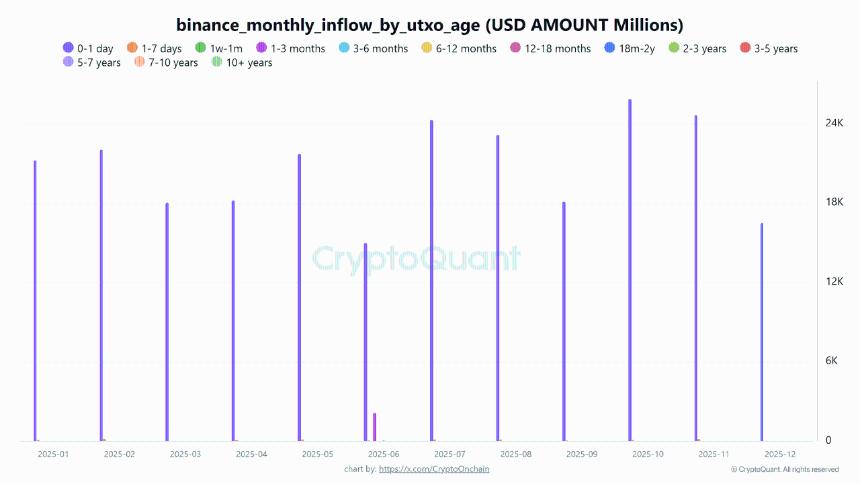The image size is (860, 484).
Task: Click the 2025-12 blue bar
Action: pos(762,332)
